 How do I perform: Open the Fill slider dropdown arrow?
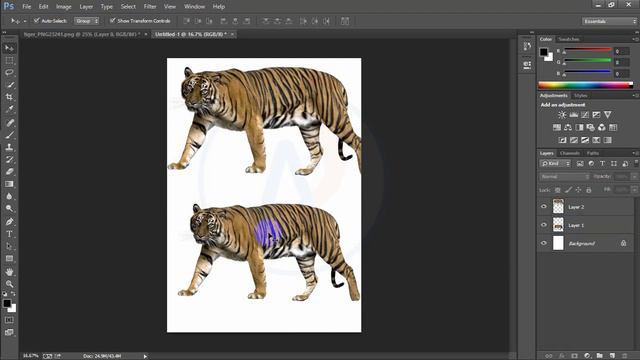634,190
